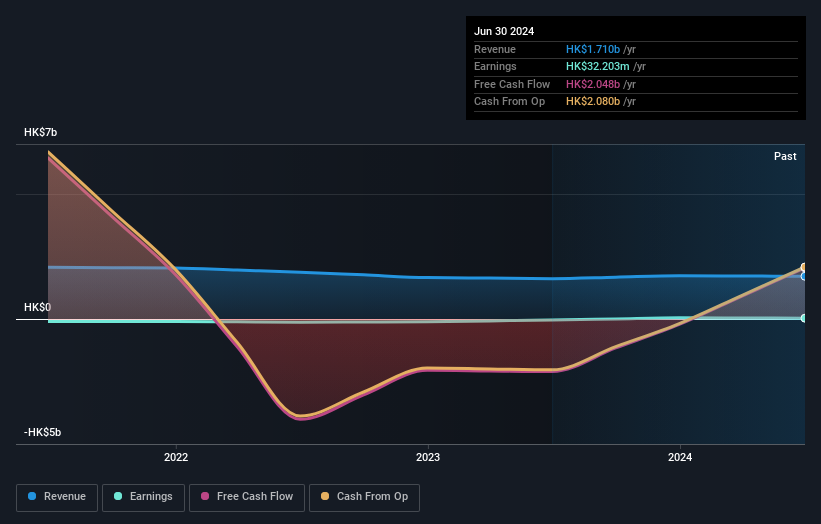Viewport: 821px width, 524px height.
Task: Click the blue Revenue legend dot
Action: tap(32, 496)
